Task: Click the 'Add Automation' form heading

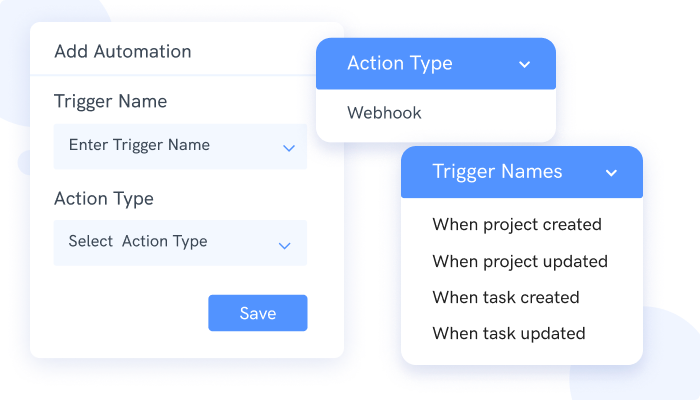Action: 122,51
